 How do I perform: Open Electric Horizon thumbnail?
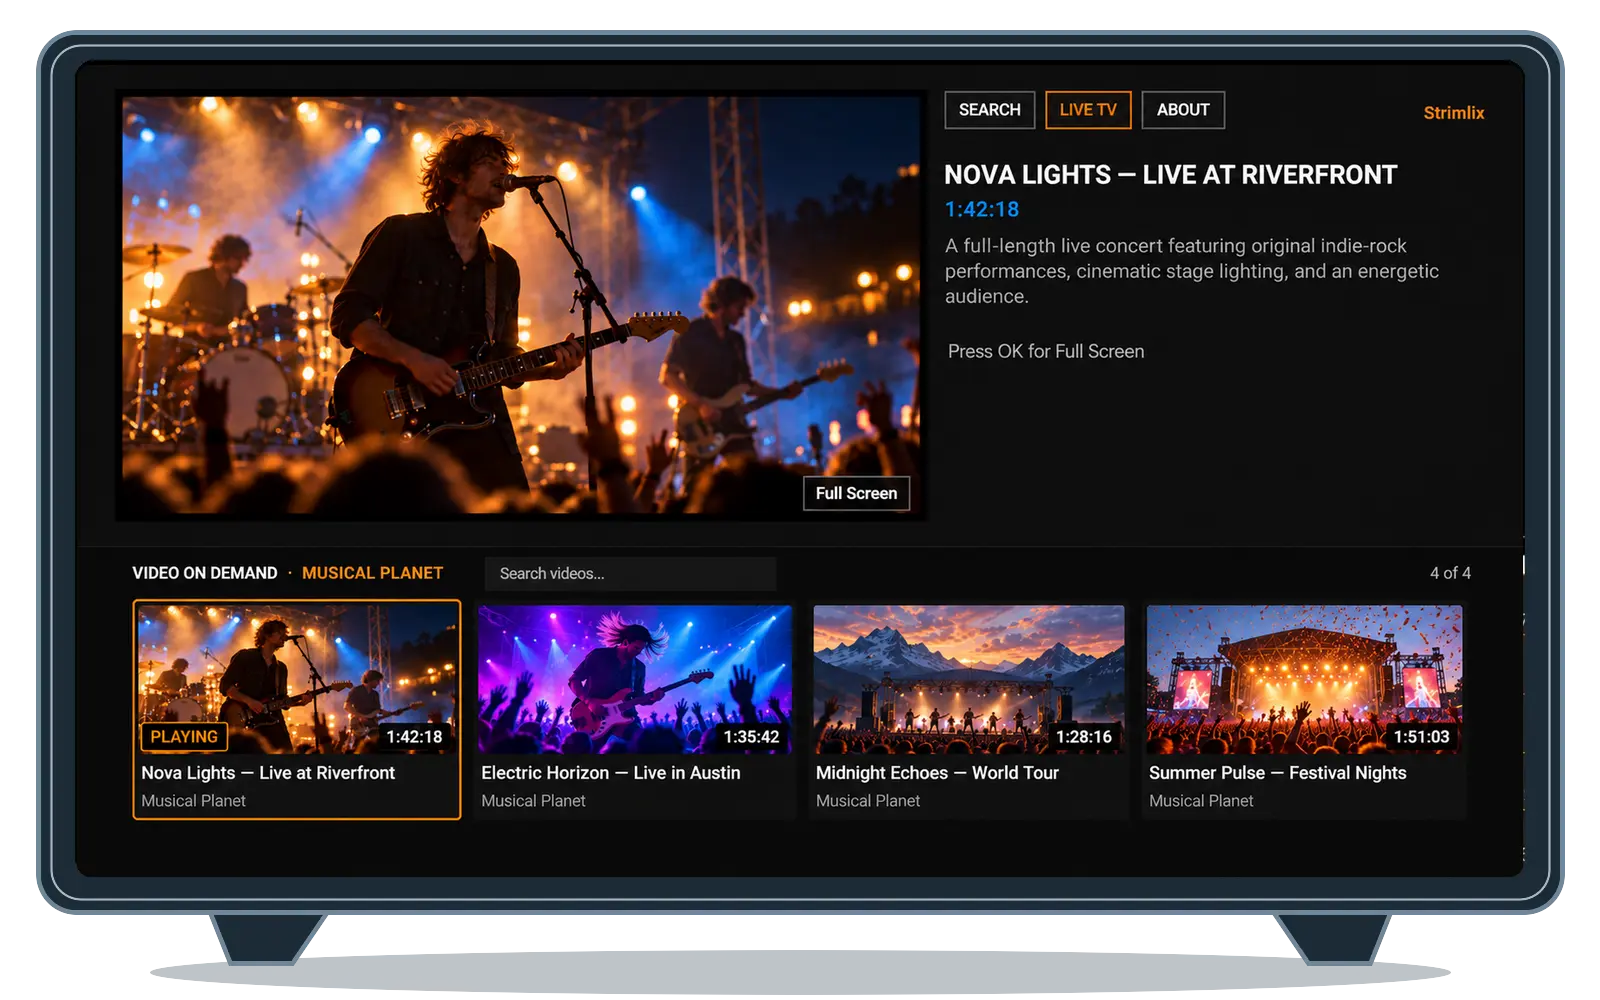click(635, 679)
